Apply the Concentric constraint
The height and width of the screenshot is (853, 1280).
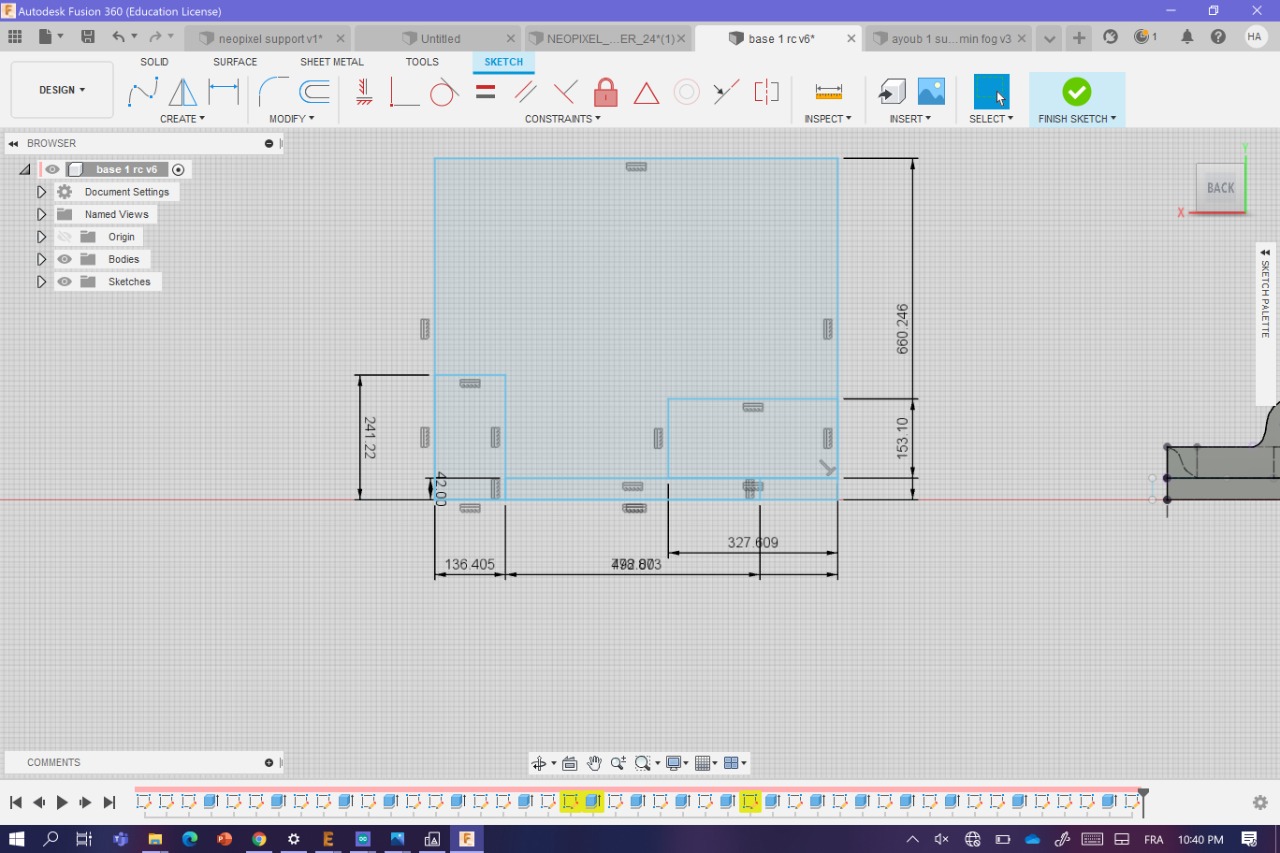coord(686,93)
